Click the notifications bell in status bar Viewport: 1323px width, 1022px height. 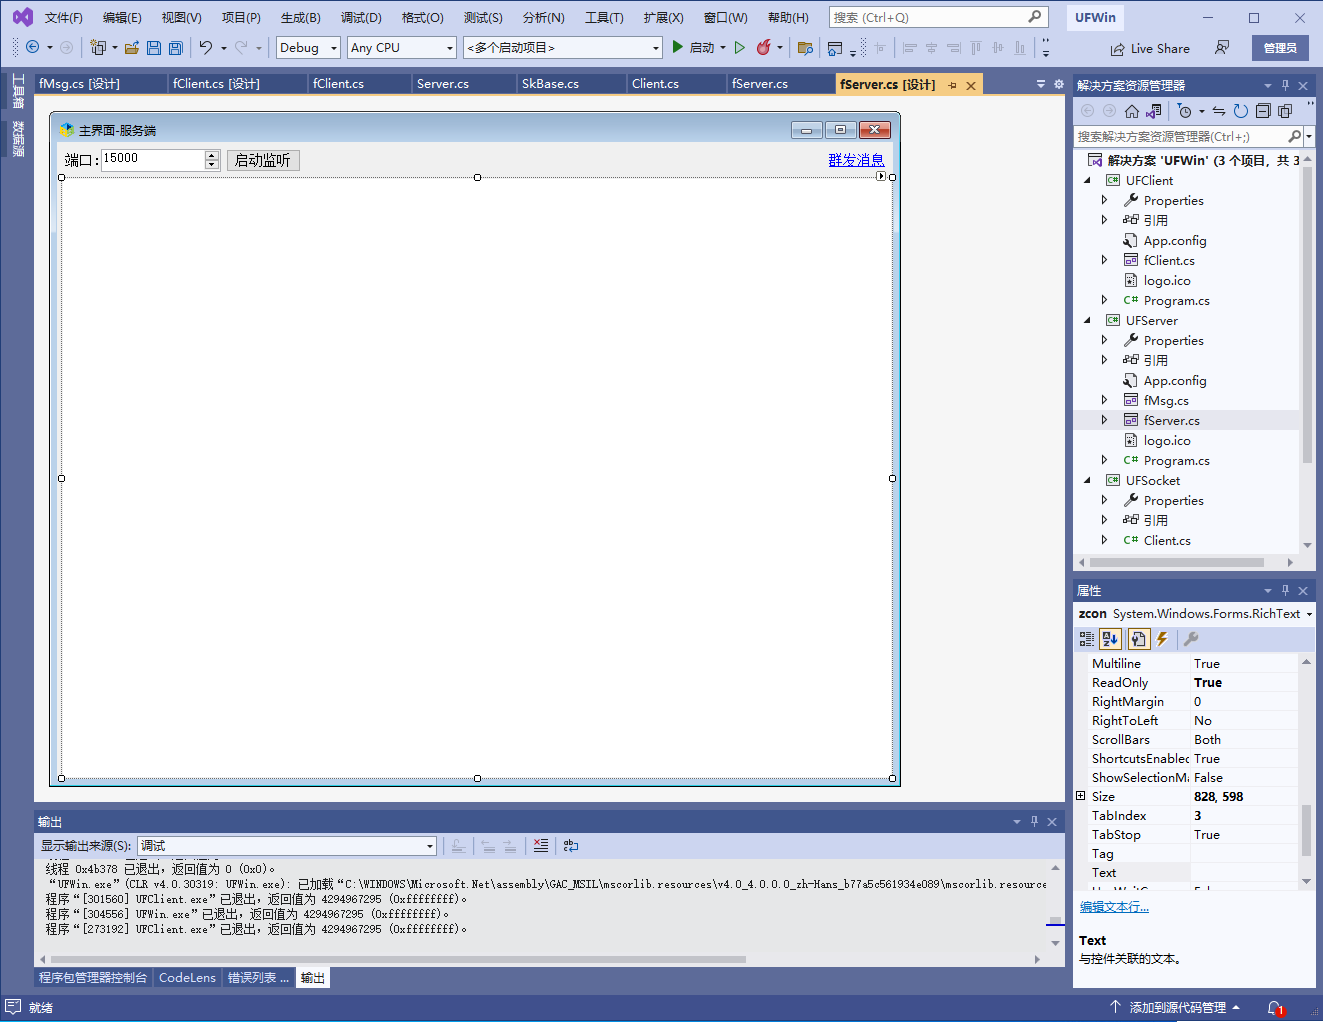1275,1008
